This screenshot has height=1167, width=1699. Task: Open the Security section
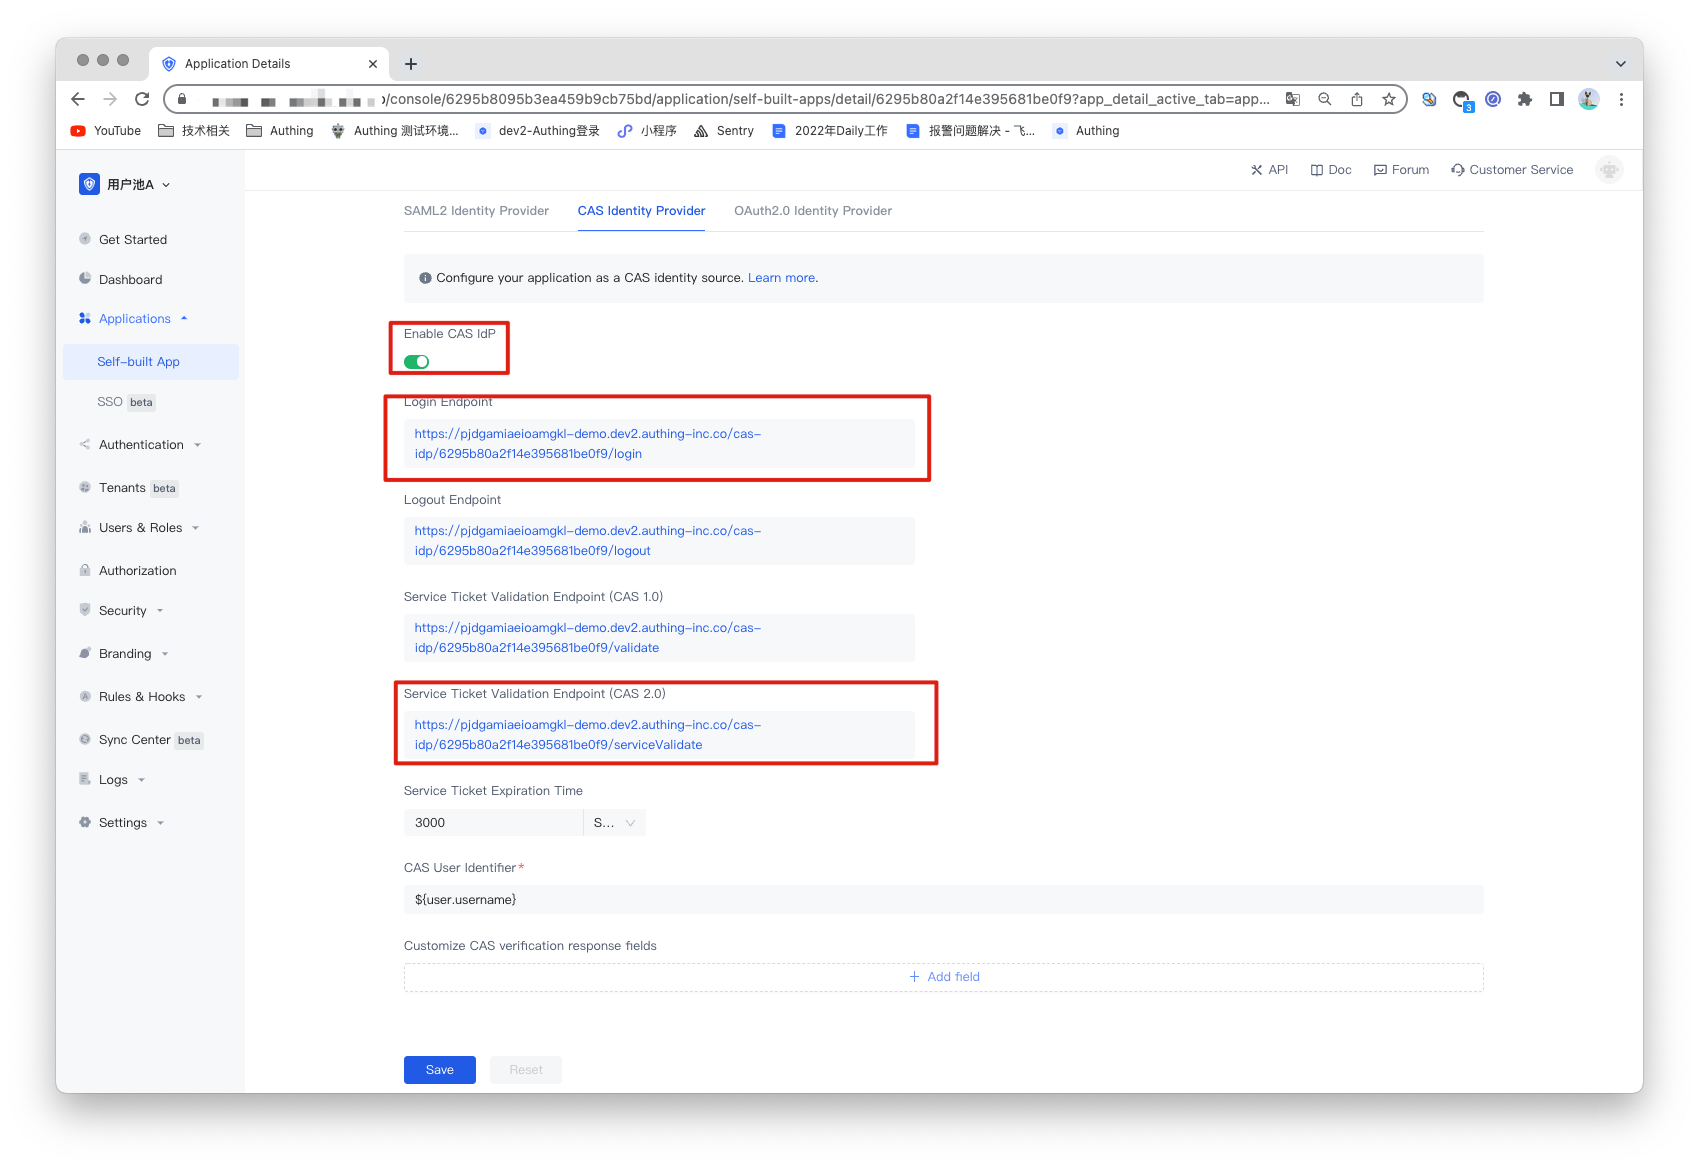(123, 610)
